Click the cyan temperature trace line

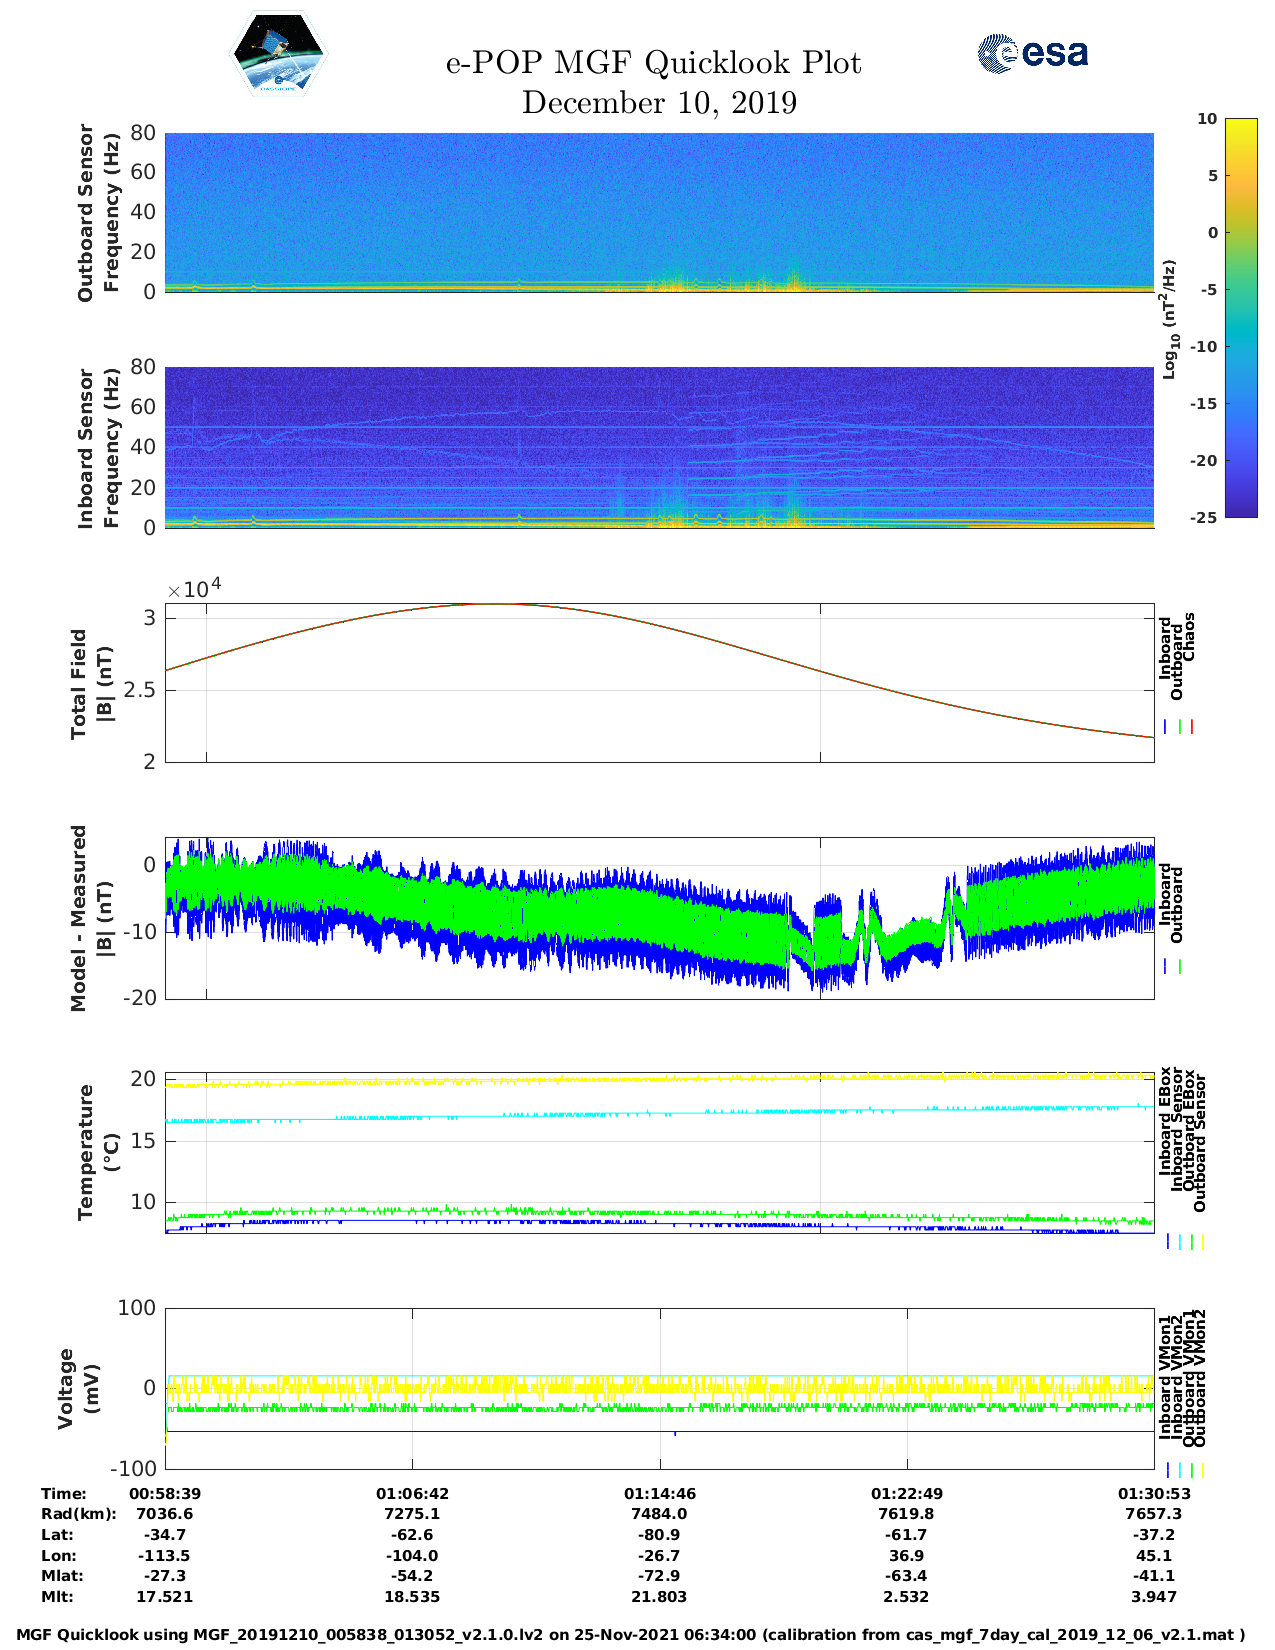pos(659,1113)
